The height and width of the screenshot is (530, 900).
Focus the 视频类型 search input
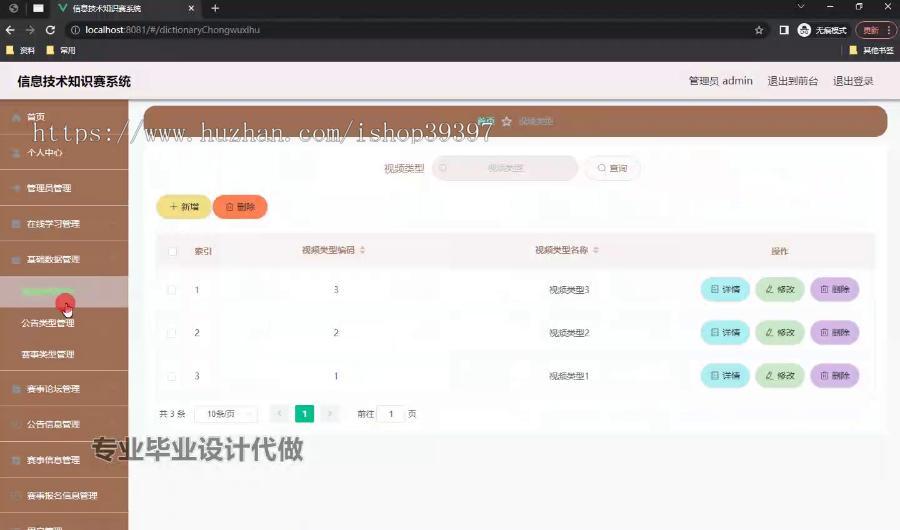[505, 168]
